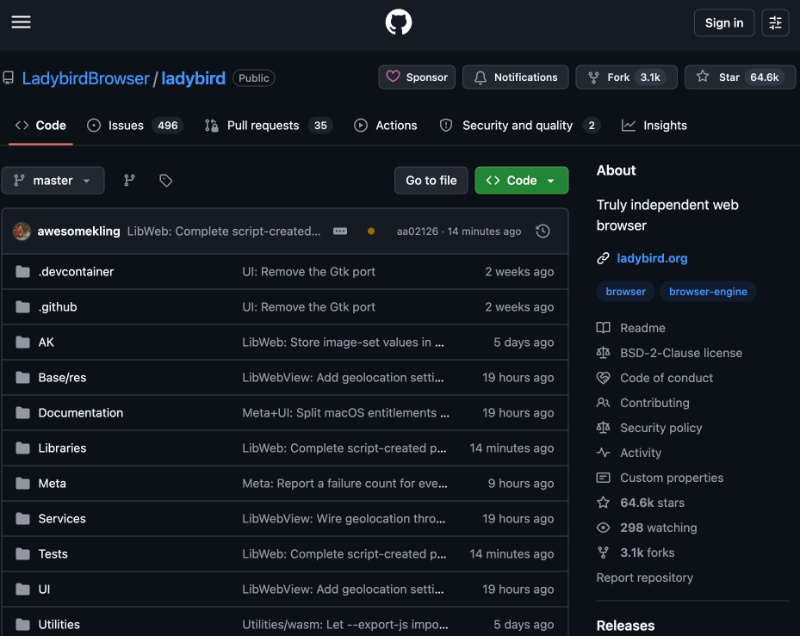Open the tags icon

click(166, 180)
